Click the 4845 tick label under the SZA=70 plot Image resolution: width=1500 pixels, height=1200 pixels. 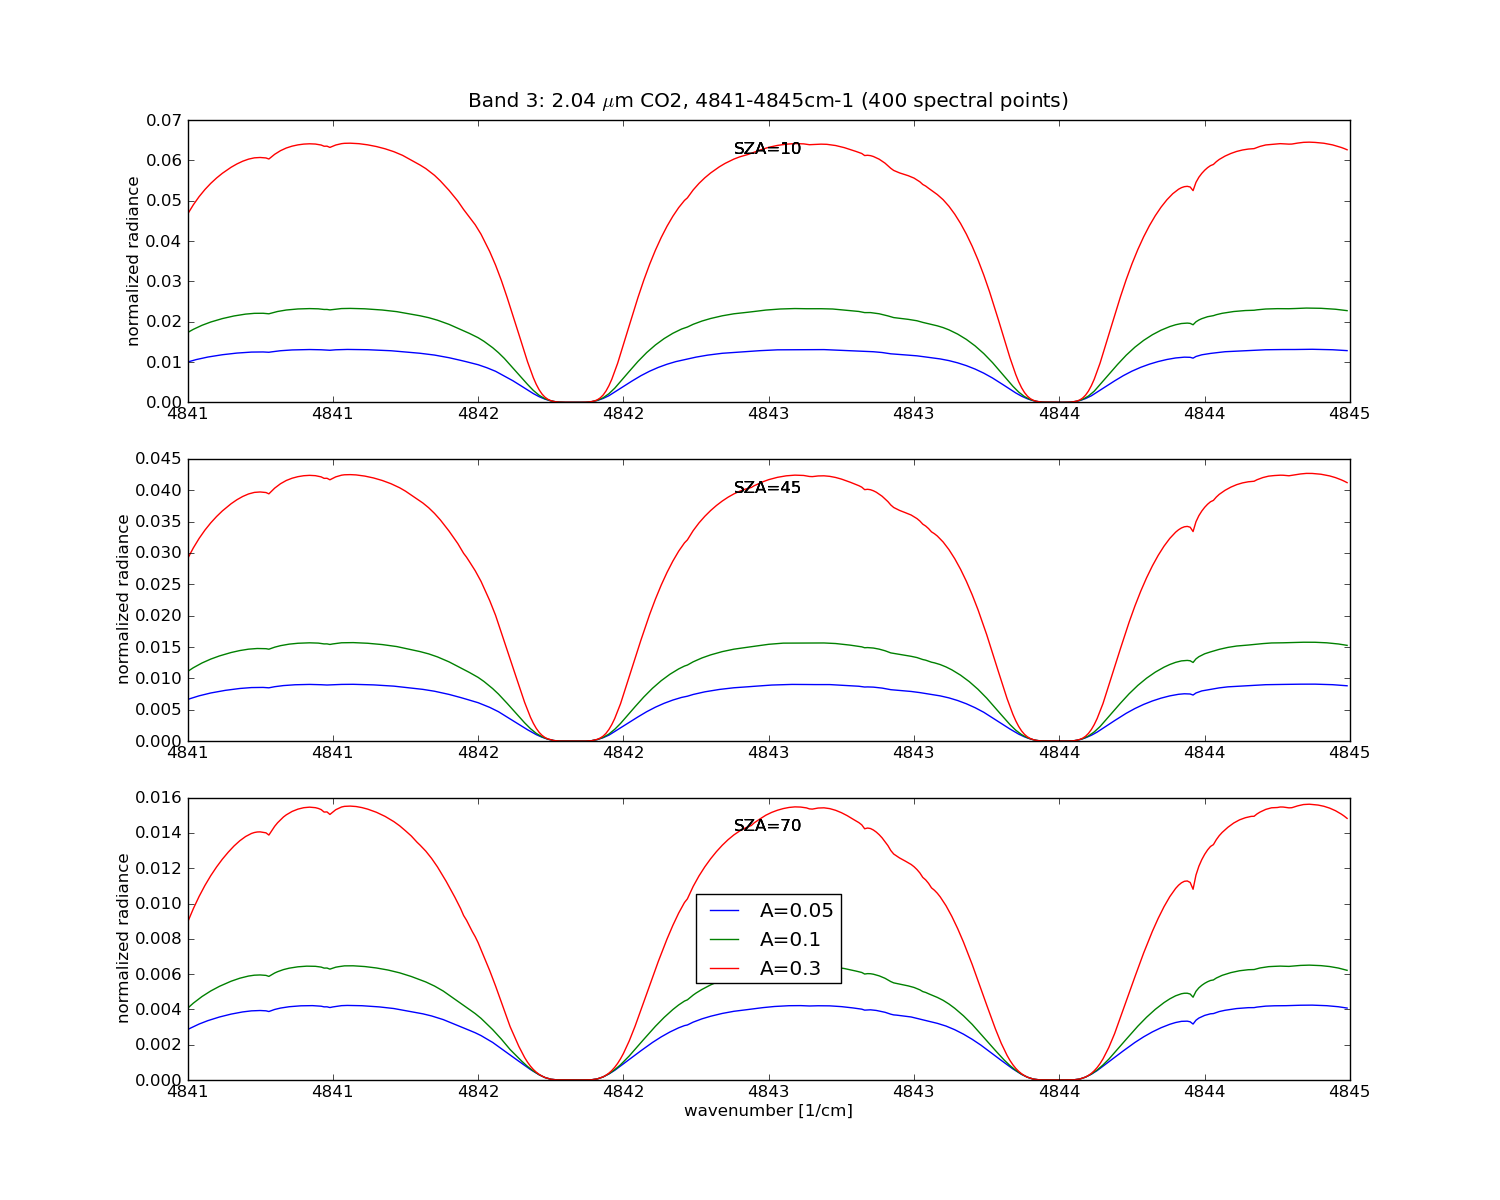1350,1091
